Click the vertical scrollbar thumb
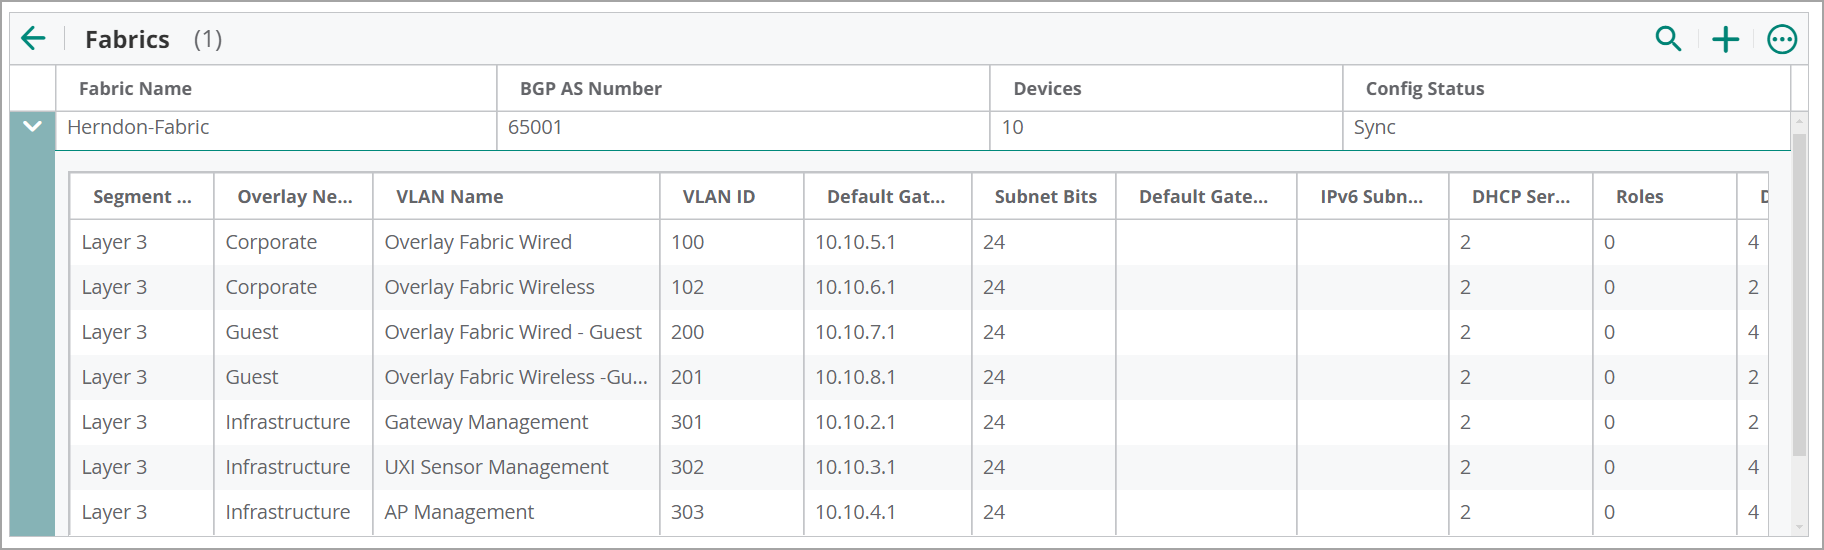Viewport: 1824px width, 550px height. pyautogui.click(x=1800, y=295)
